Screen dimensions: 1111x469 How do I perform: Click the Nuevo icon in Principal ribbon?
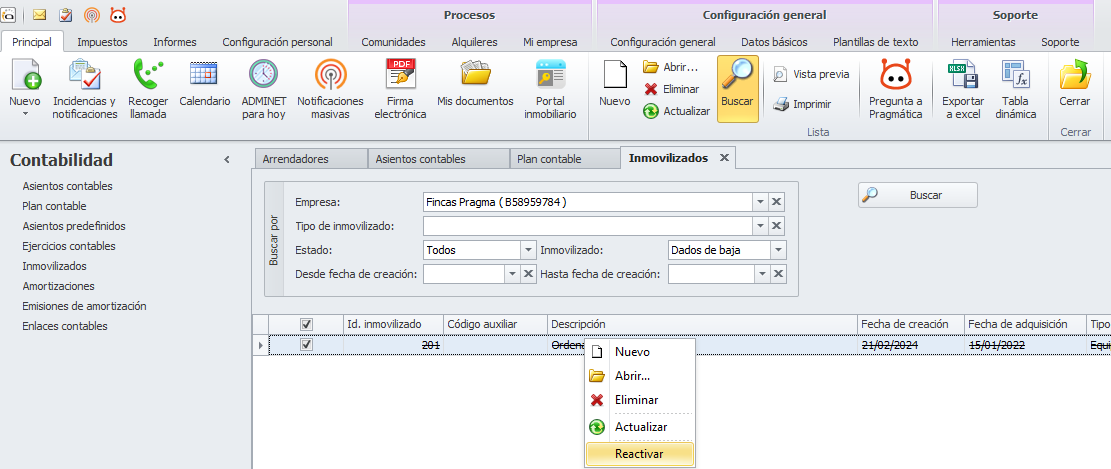tap(25, 74)
